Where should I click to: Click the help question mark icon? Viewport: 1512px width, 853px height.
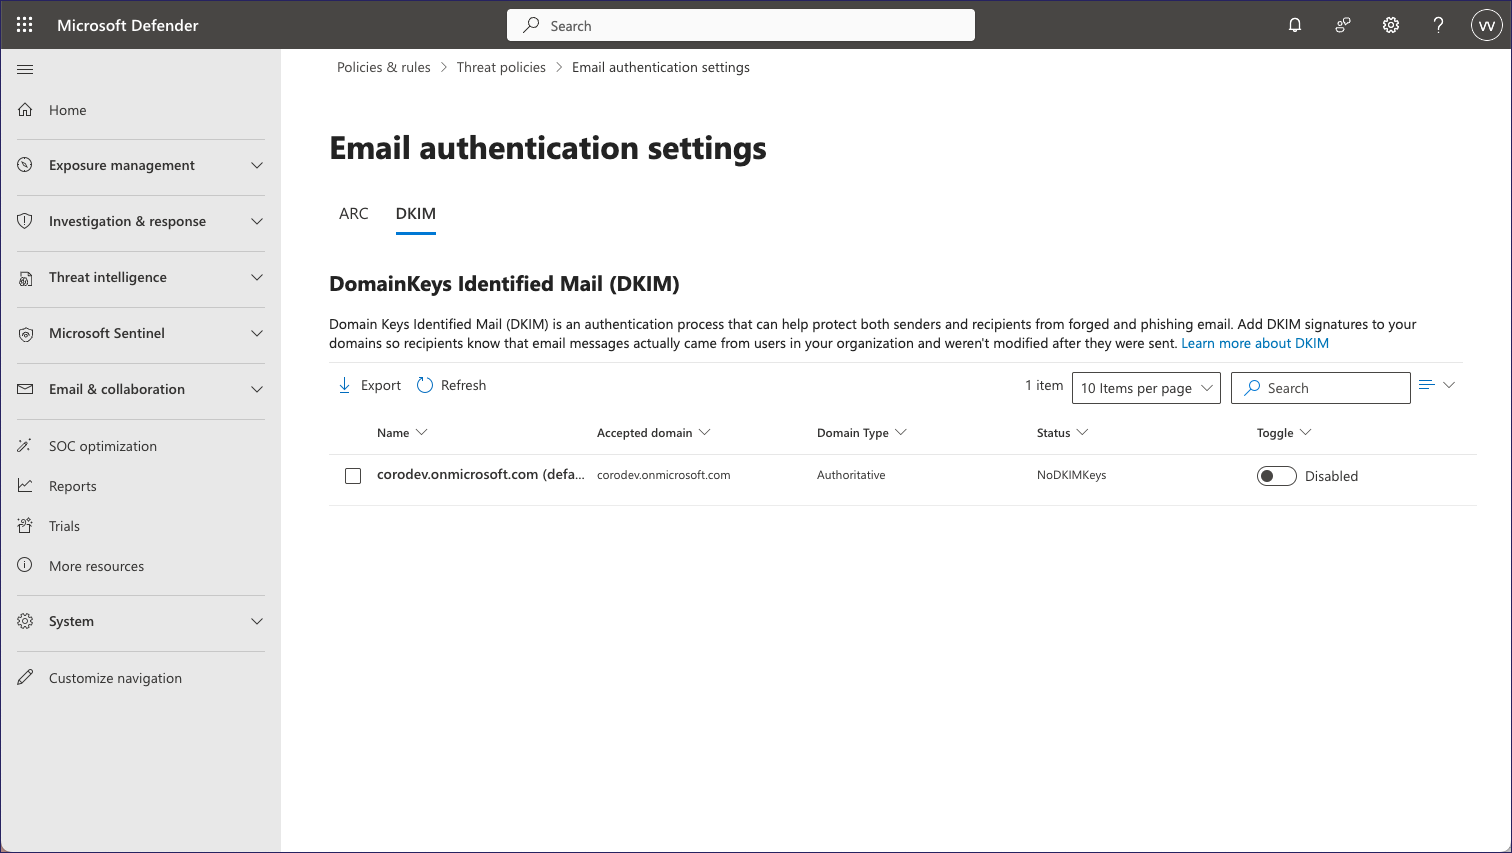click(x=1438, y=25)
